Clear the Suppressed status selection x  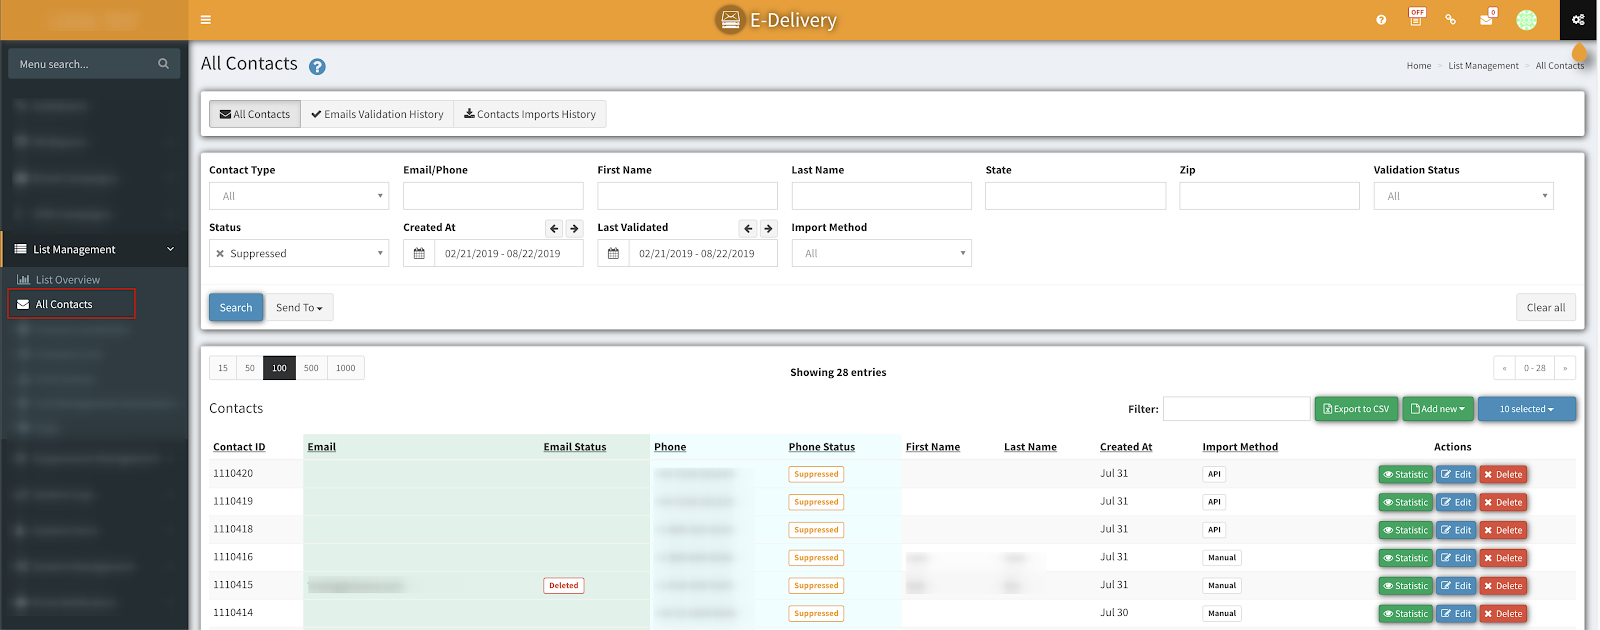(220, 254)
